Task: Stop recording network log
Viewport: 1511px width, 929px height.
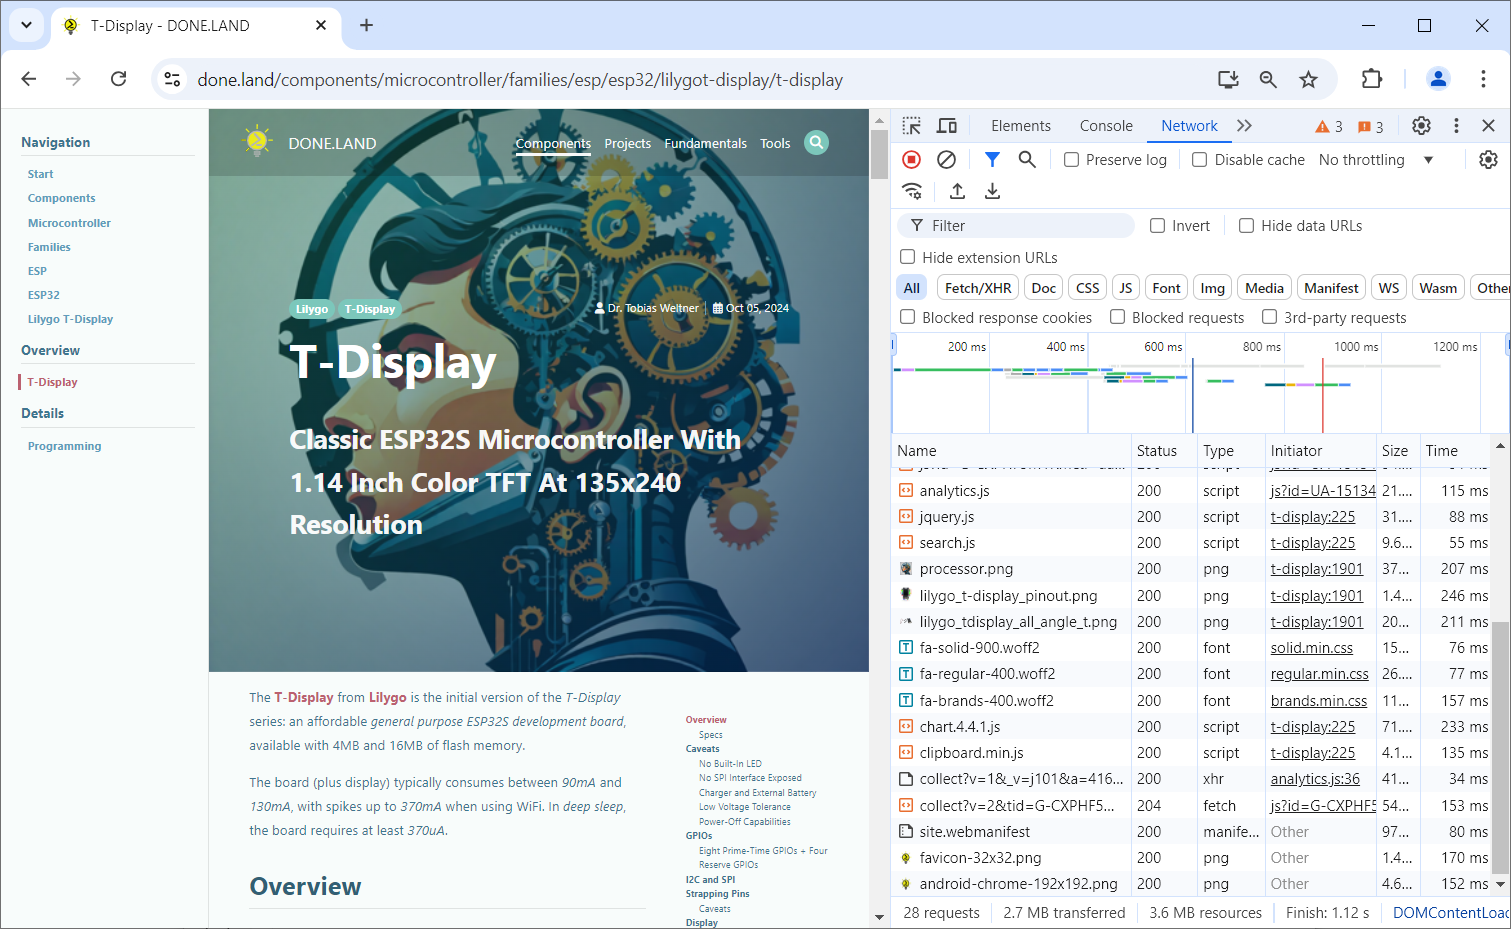Action: coord(911,159)
